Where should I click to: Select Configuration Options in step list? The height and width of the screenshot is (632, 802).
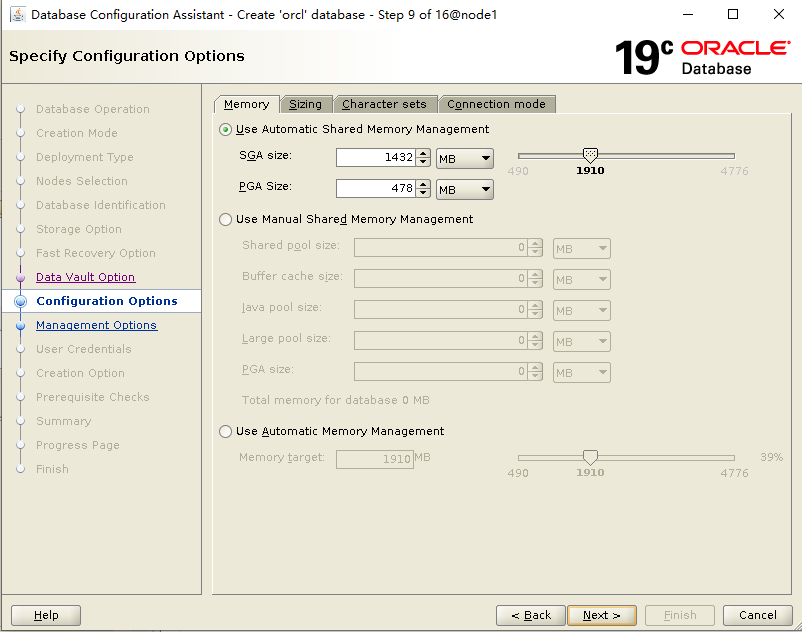[x=107, y=301]
